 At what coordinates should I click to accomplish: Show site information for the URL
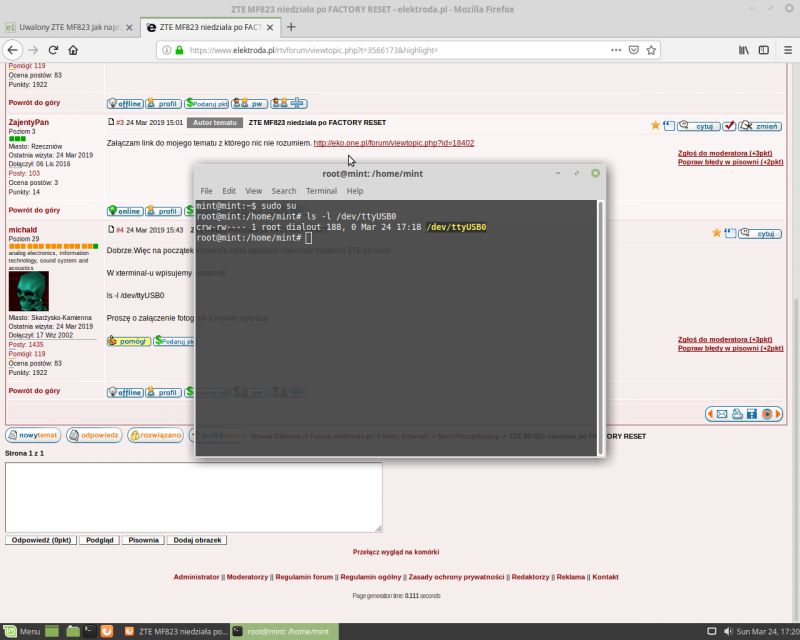point(167,50)
